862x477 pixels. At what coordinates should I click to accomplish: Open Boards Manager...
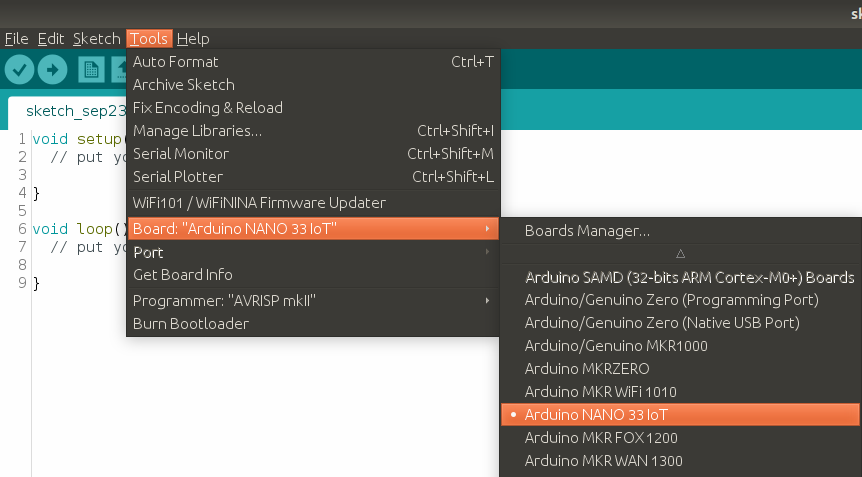[681, 231]
